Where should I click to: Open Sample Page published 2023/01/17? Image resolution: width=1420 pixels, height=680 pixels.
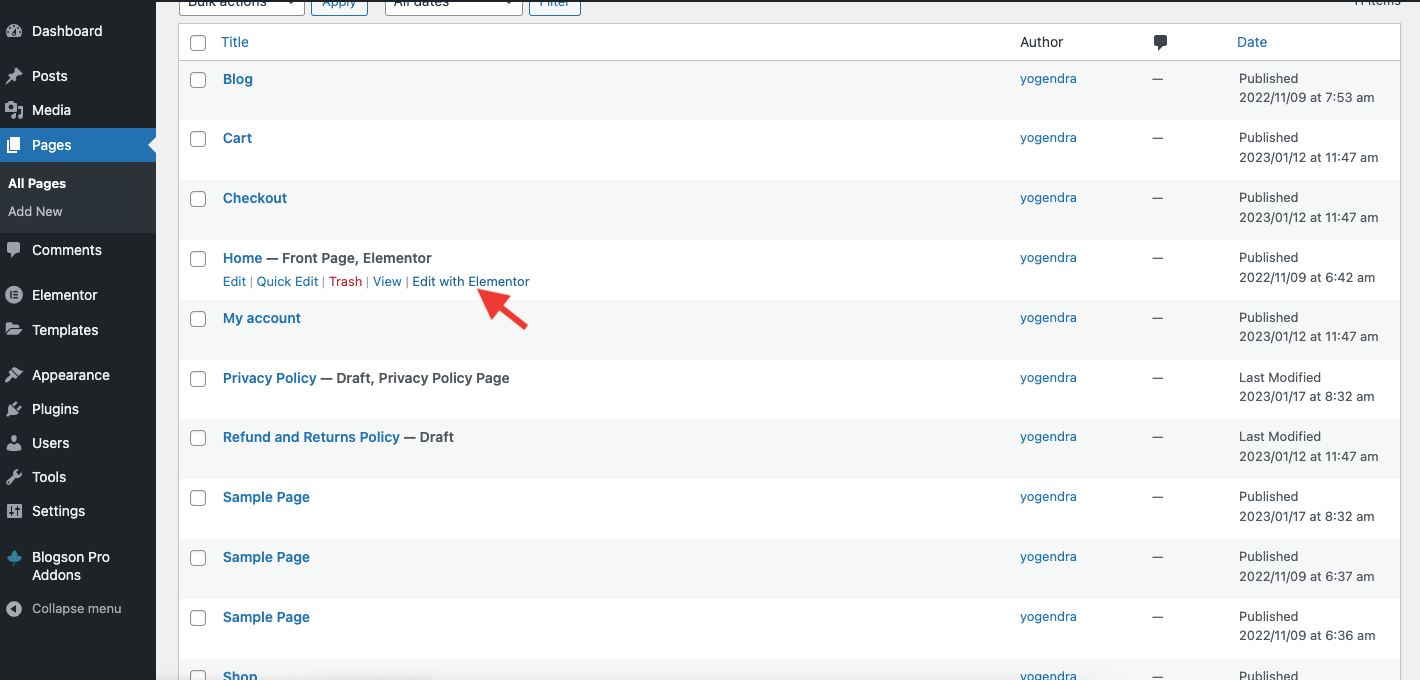(266, 497)
